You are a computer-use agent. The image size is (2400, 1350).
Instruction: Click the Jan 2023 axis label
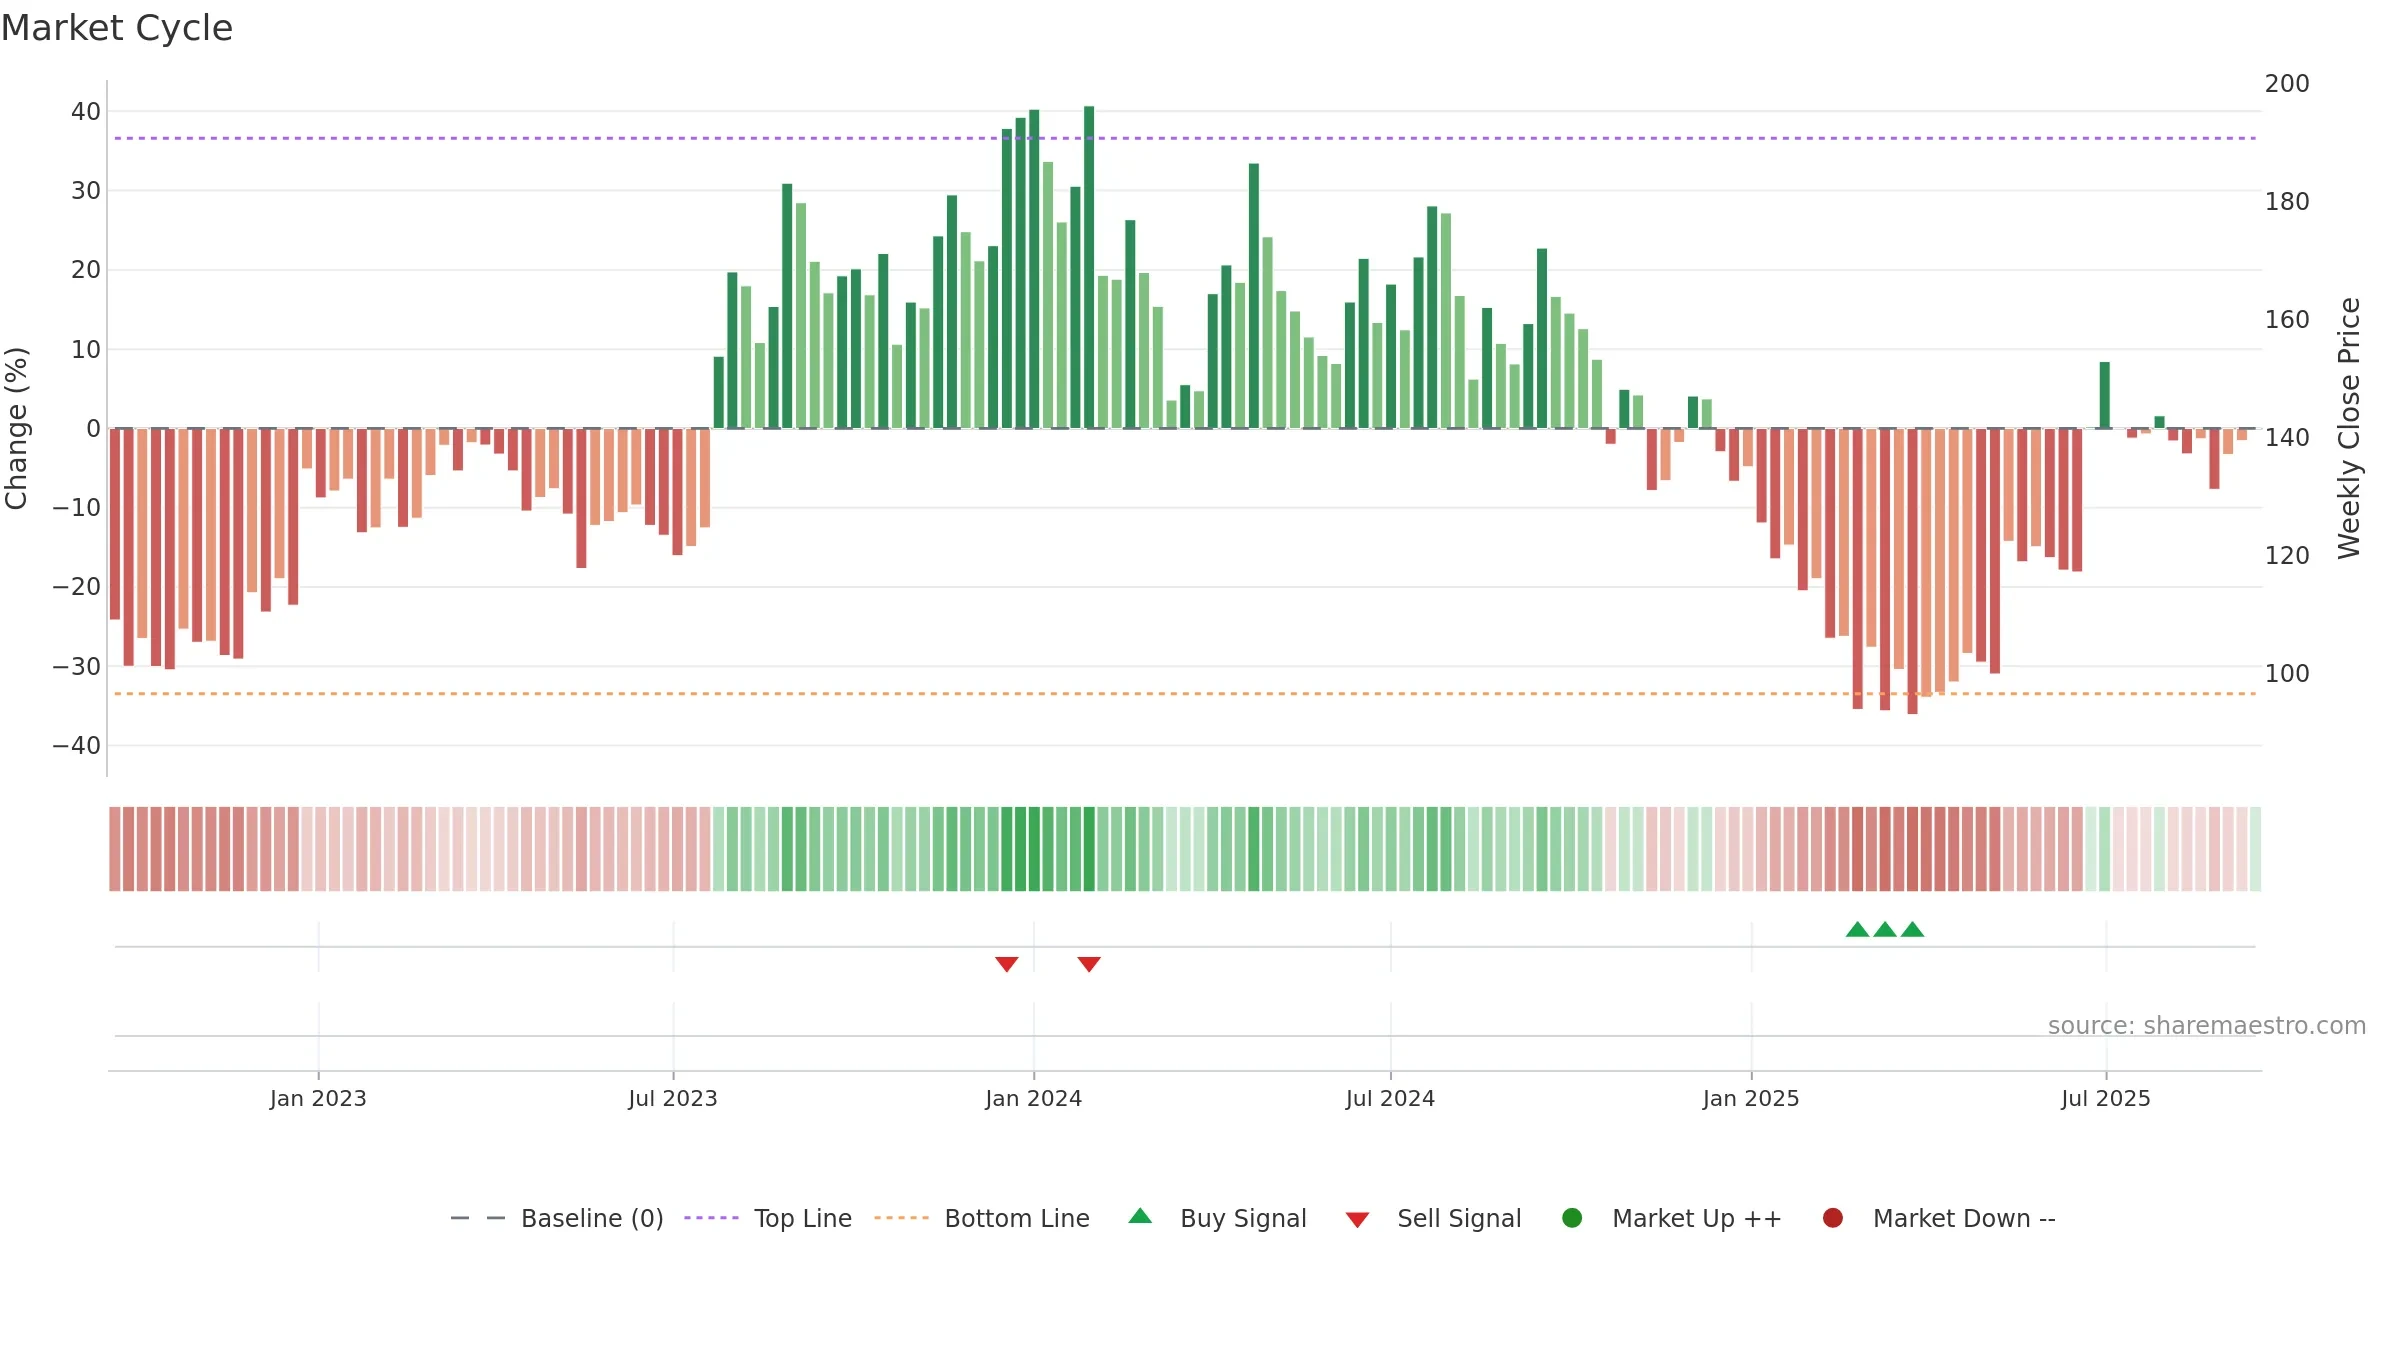(x=318, y=1099)
